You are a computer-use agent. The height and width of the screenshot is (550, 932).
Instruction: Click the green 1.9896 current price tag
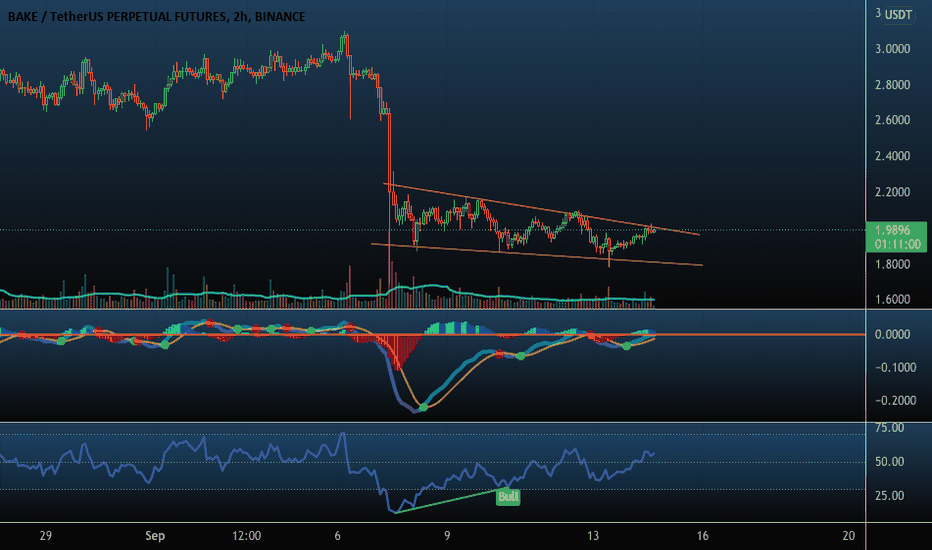(896, 237)
